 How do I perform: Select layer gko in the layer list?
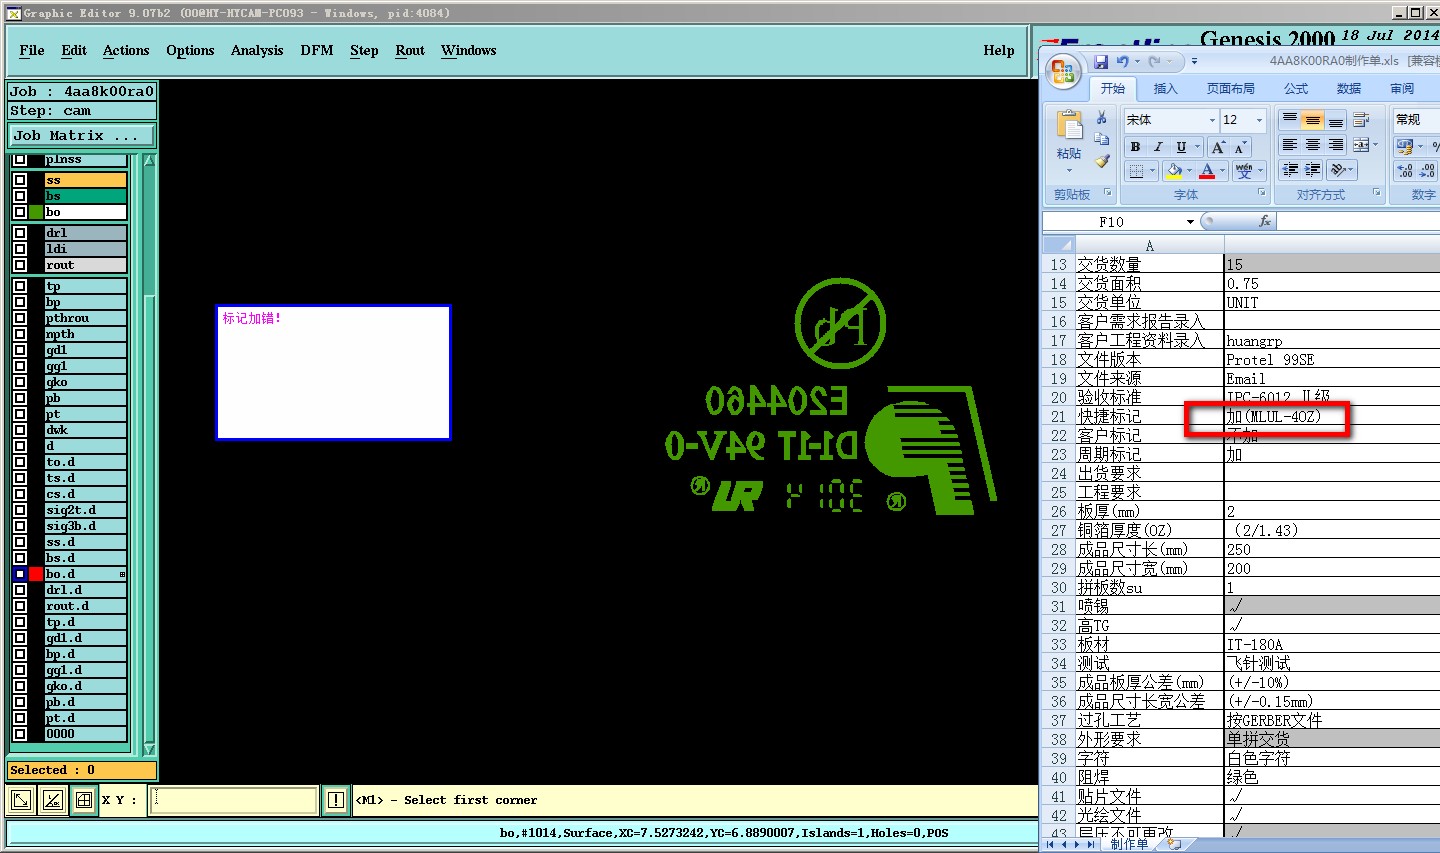click(x=86, y=382)
